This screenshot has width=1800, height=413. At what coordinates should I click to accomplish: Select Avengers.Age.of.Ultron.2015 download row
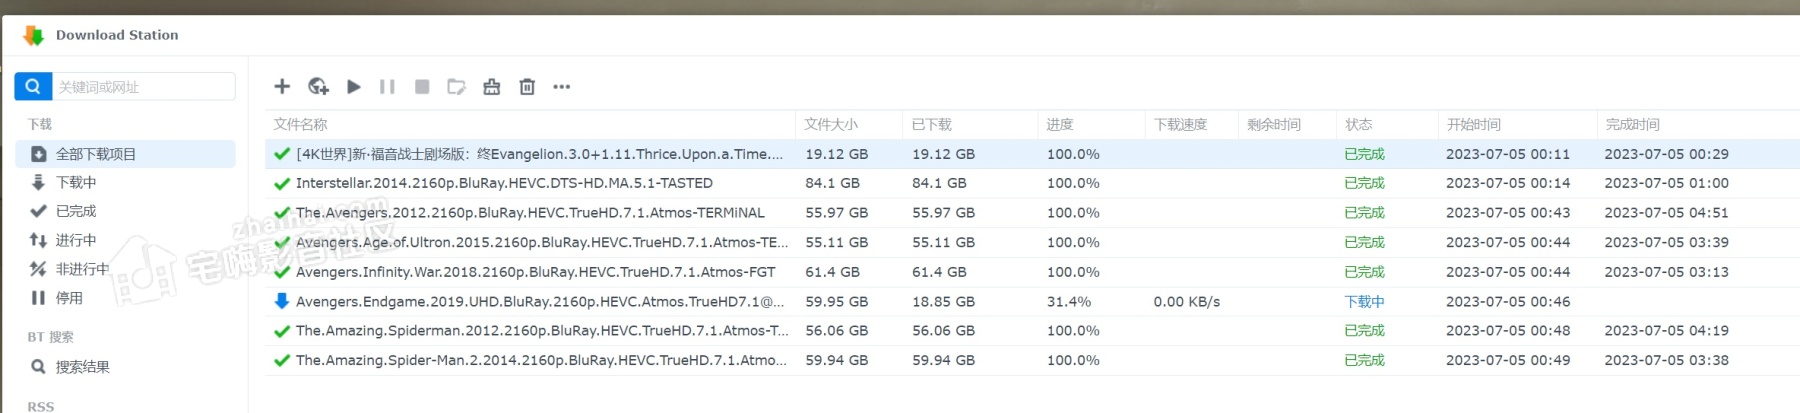tap(1032, 242)
